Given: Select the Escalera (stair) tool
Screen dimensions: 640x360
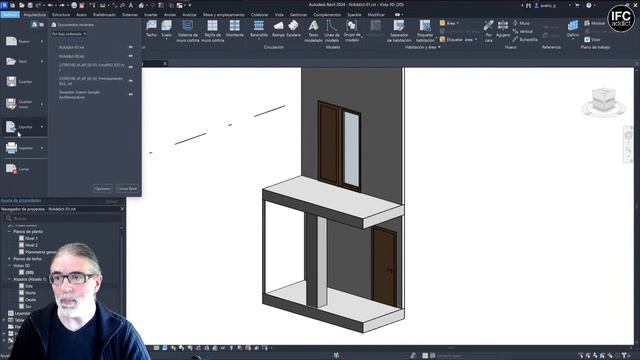Looking at the screenshot, I should click(x=293, y=29).
